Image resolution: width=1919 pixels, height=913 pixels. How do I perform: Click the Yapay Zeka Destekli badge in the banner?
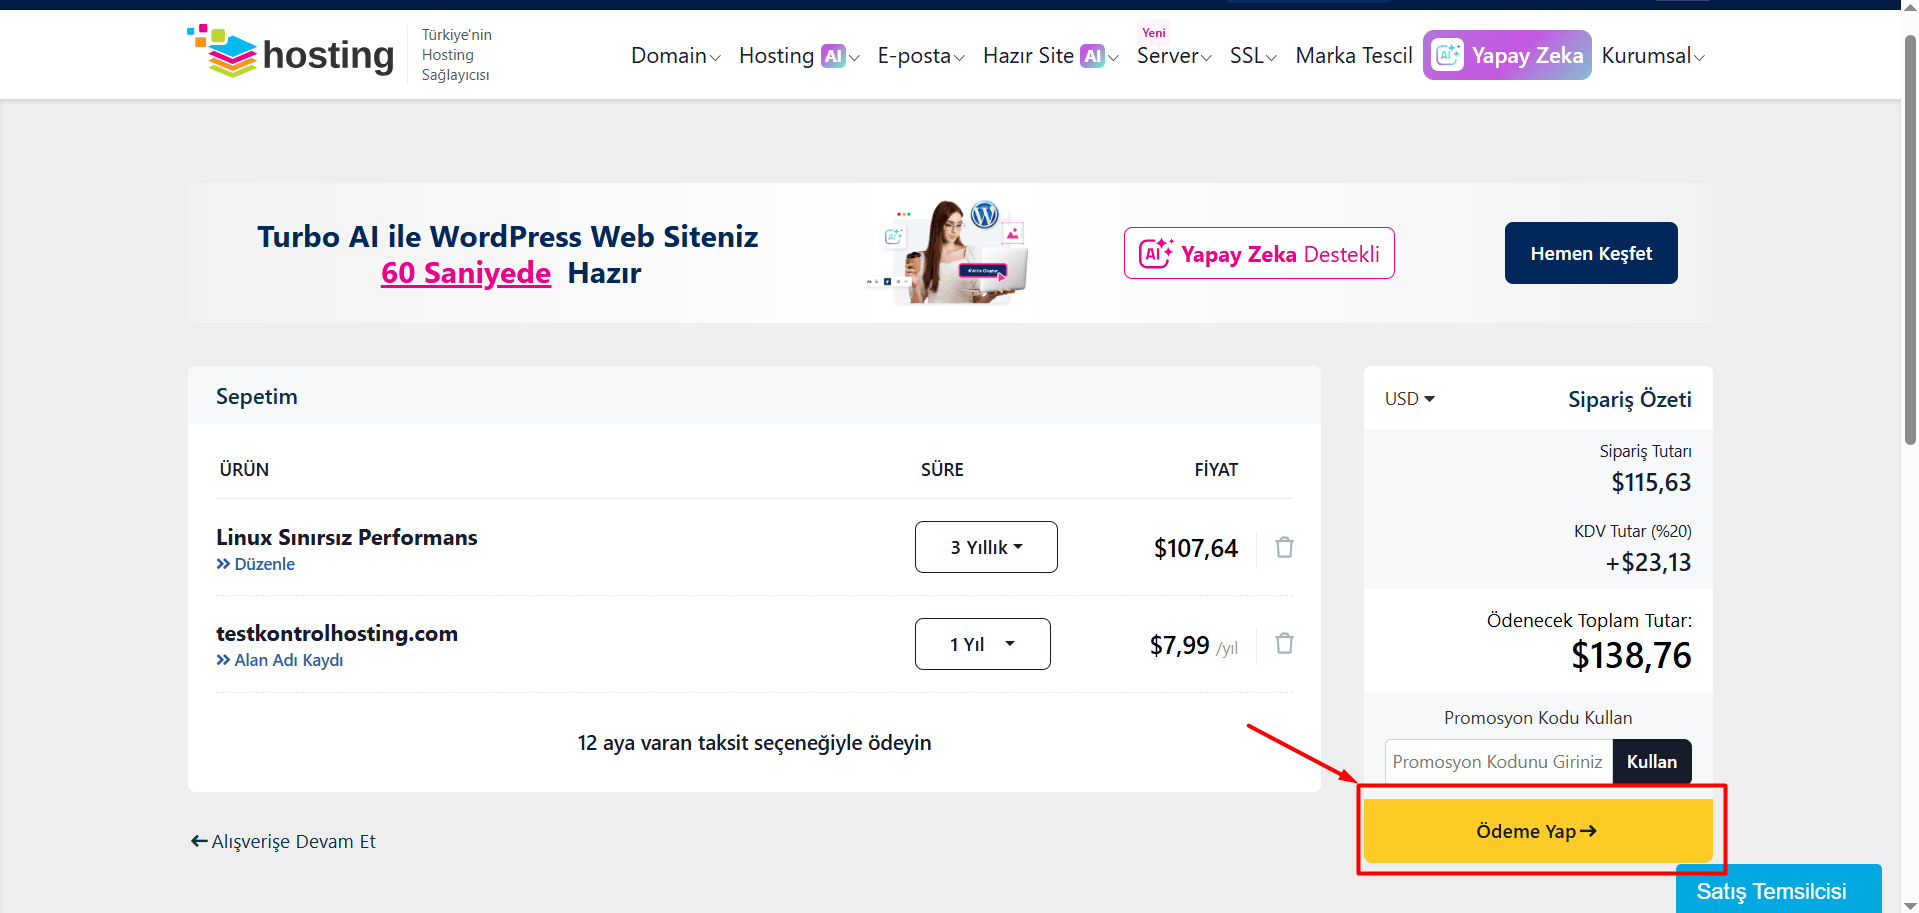pos(1259,253)
